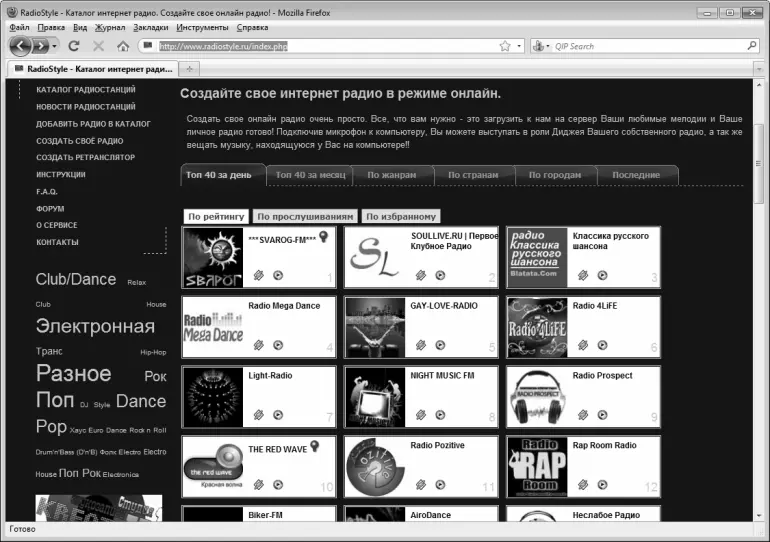770x542 pixels.
Task: Reload the page with the browser refresh icon
Action: tap(74, 46)
